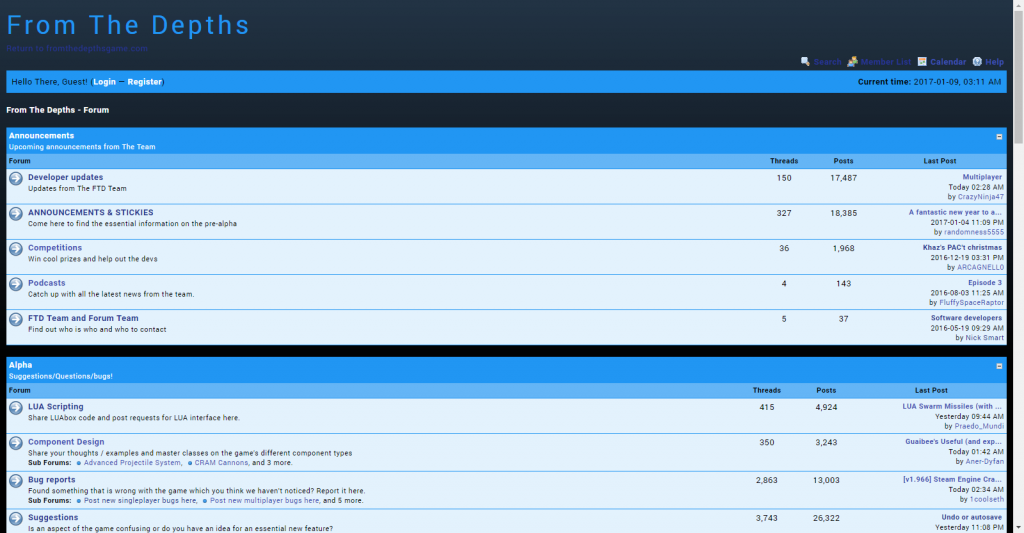Click the forum status icon beside Suggestions

16,518
